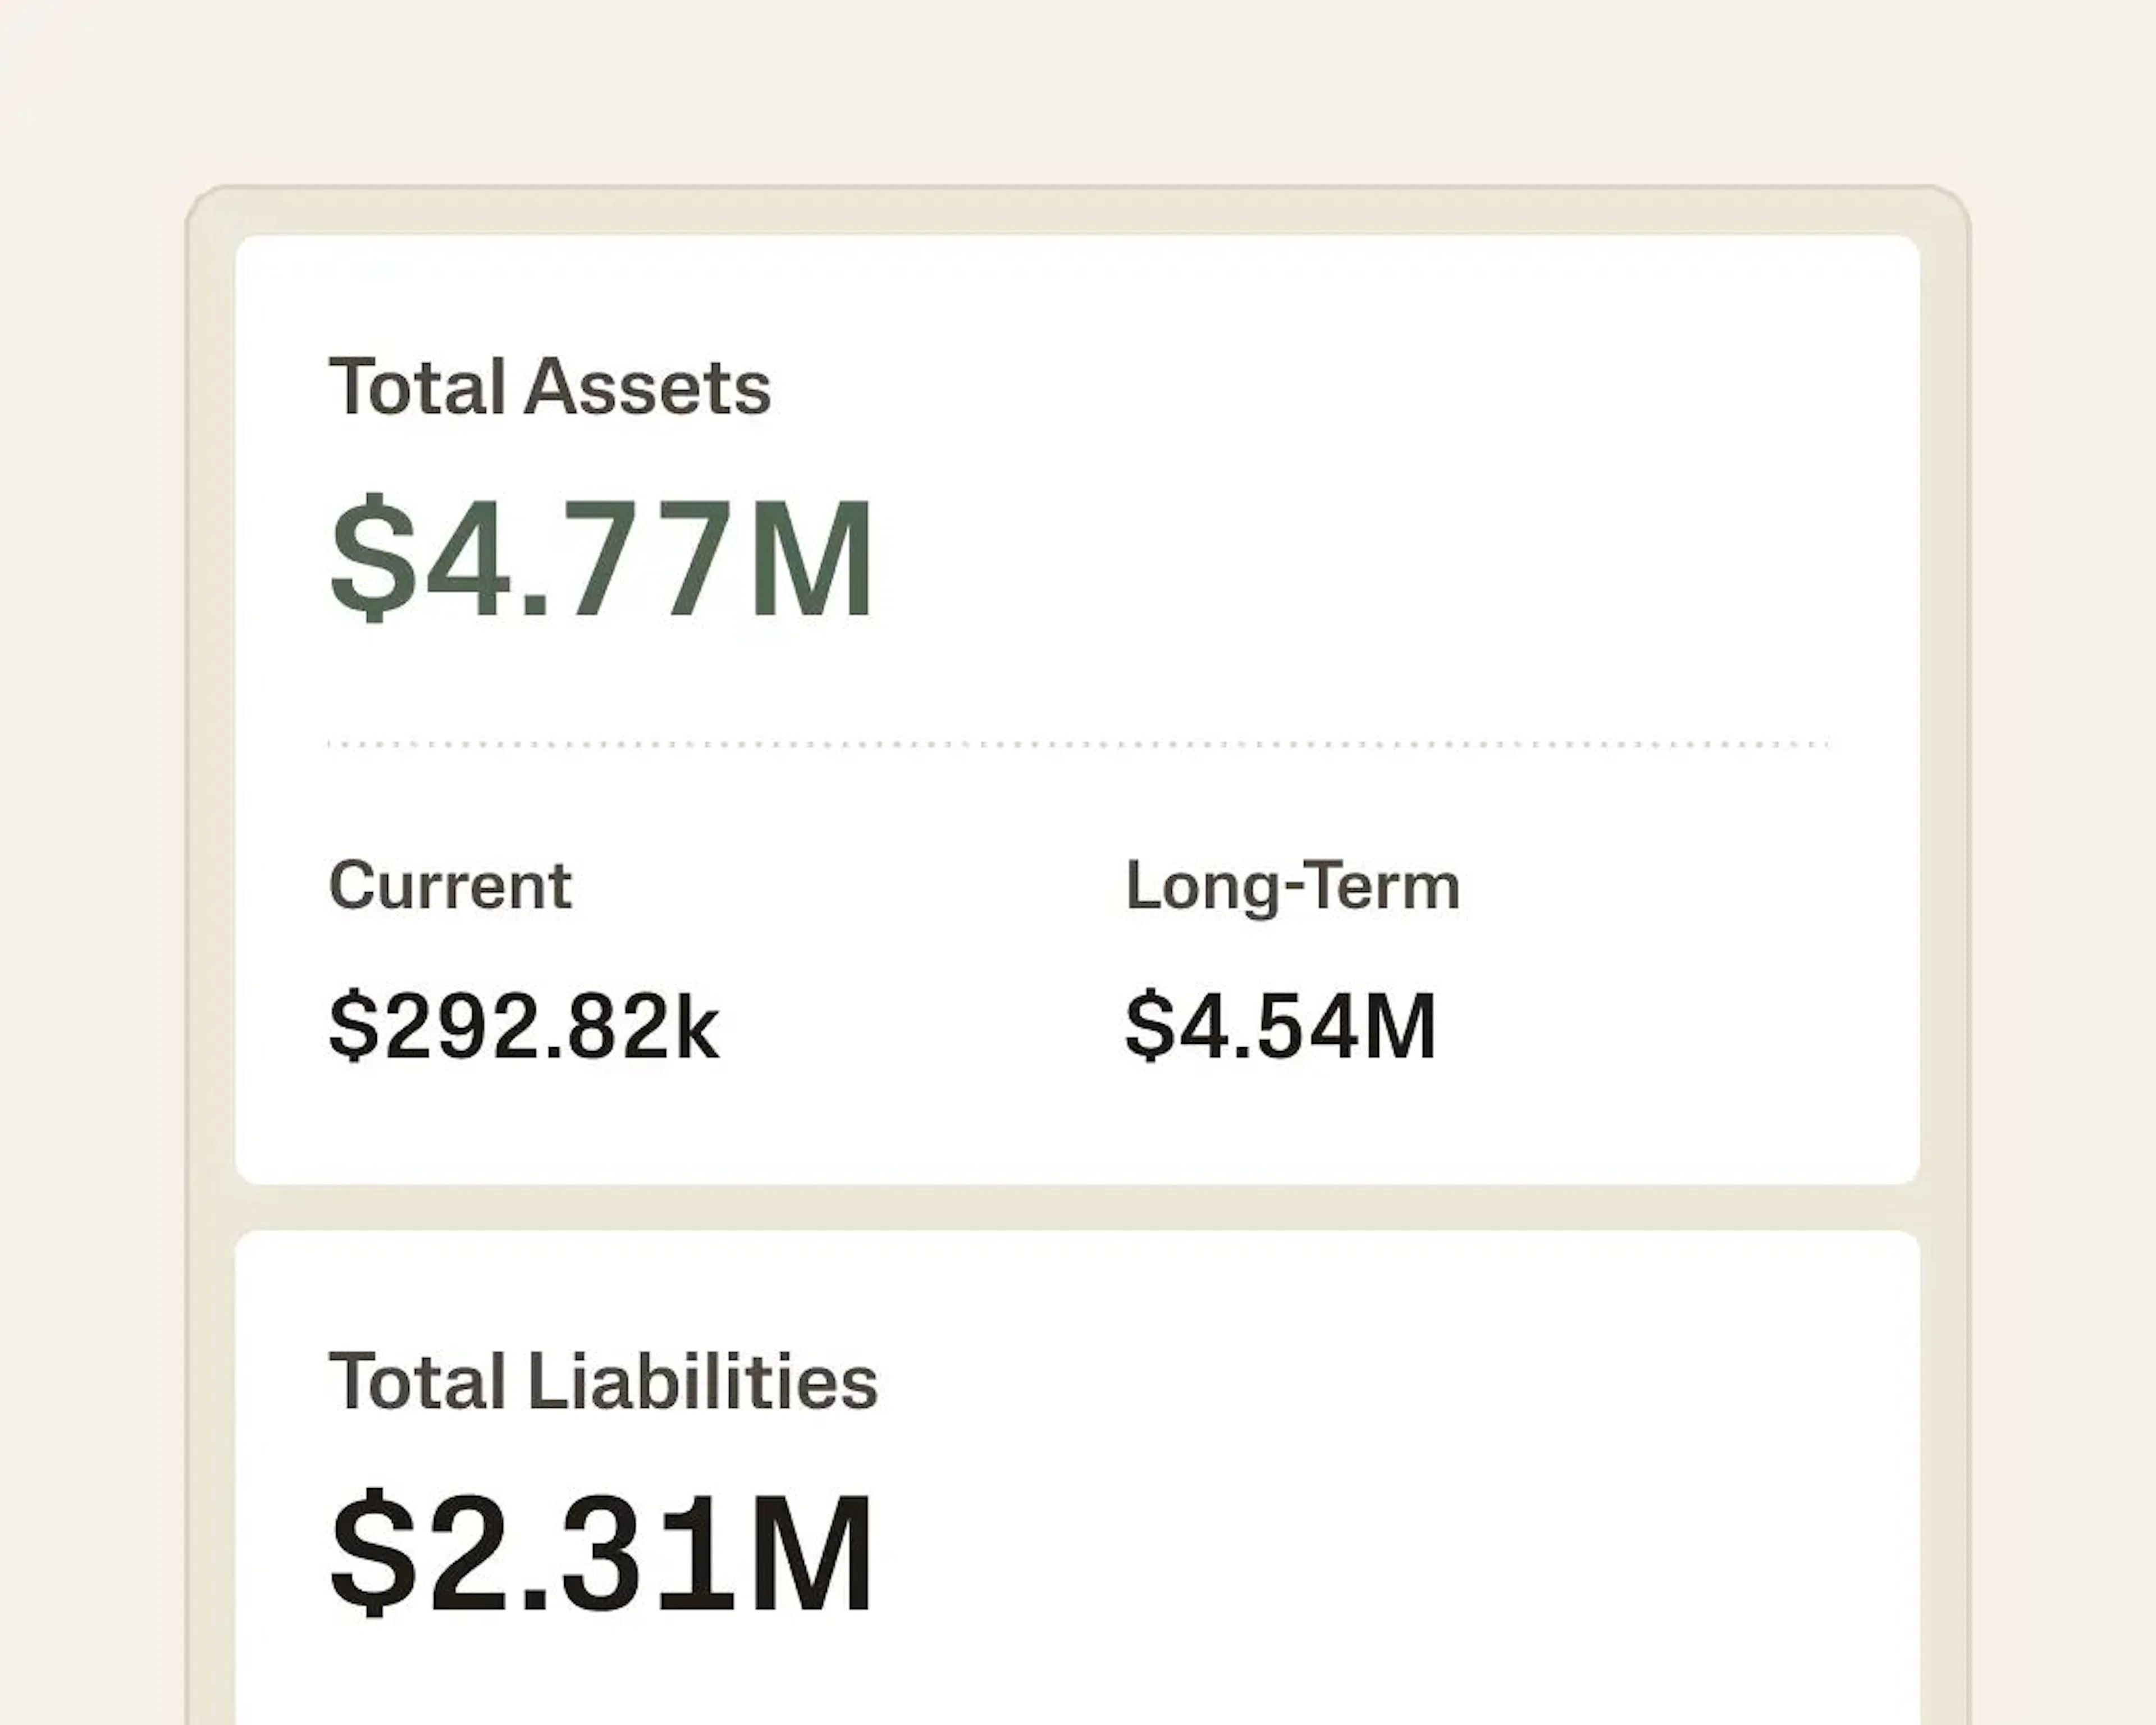Open the Current assets label
Image resolution: width=2156 pixels, height=1725 pixels.
pos(450,886)
